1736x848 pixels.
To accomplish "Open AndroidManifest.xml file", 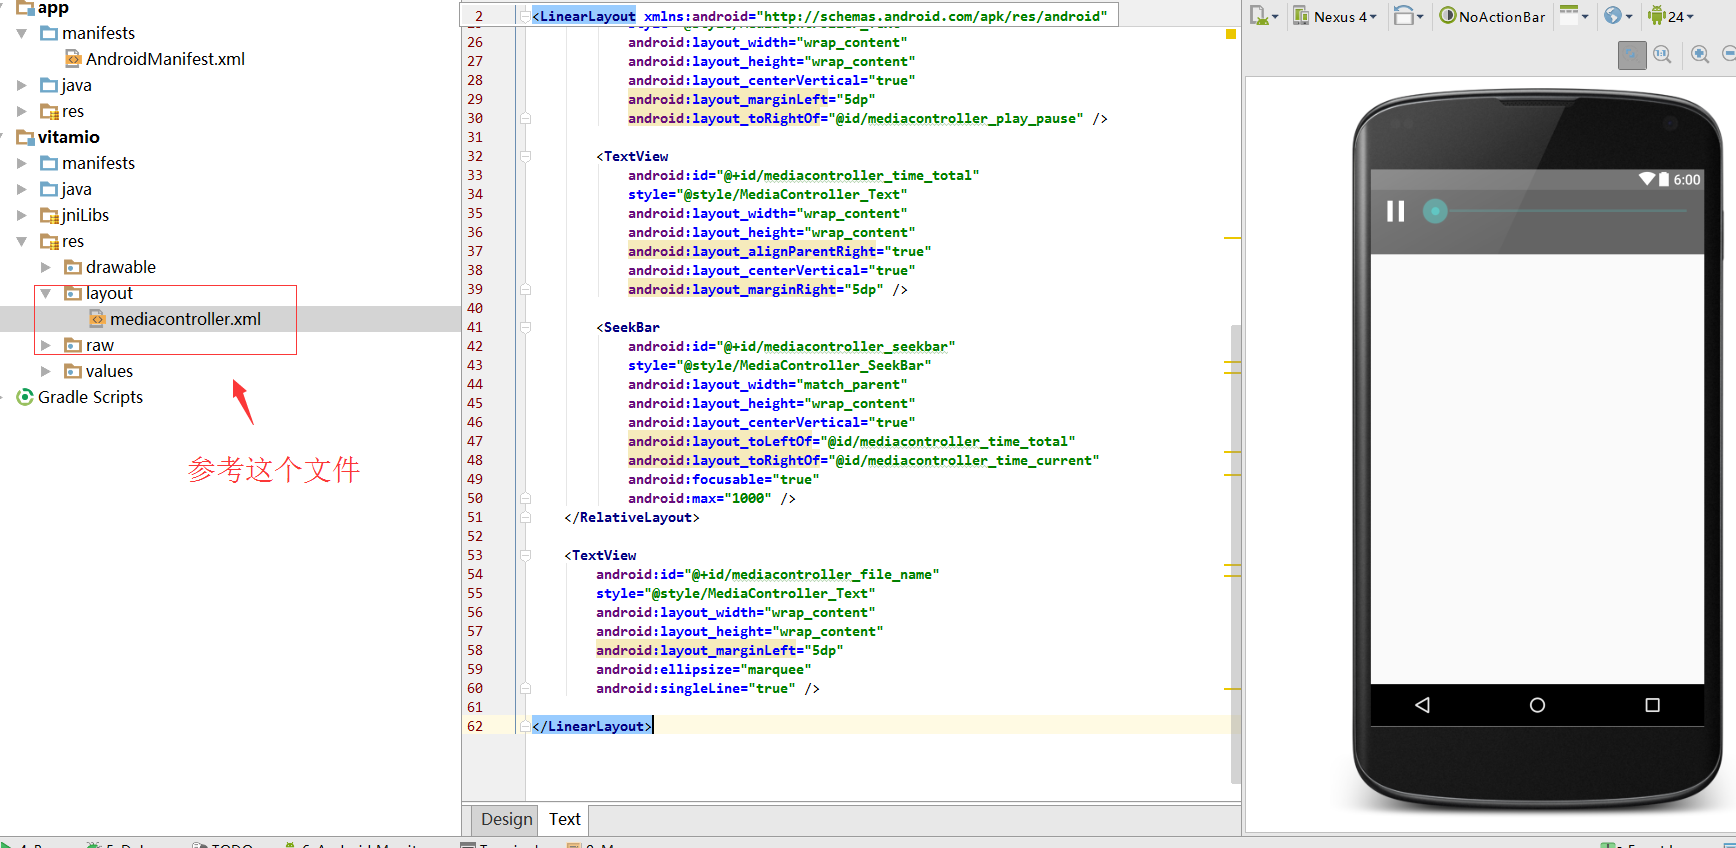I will [x=165, y=59].
